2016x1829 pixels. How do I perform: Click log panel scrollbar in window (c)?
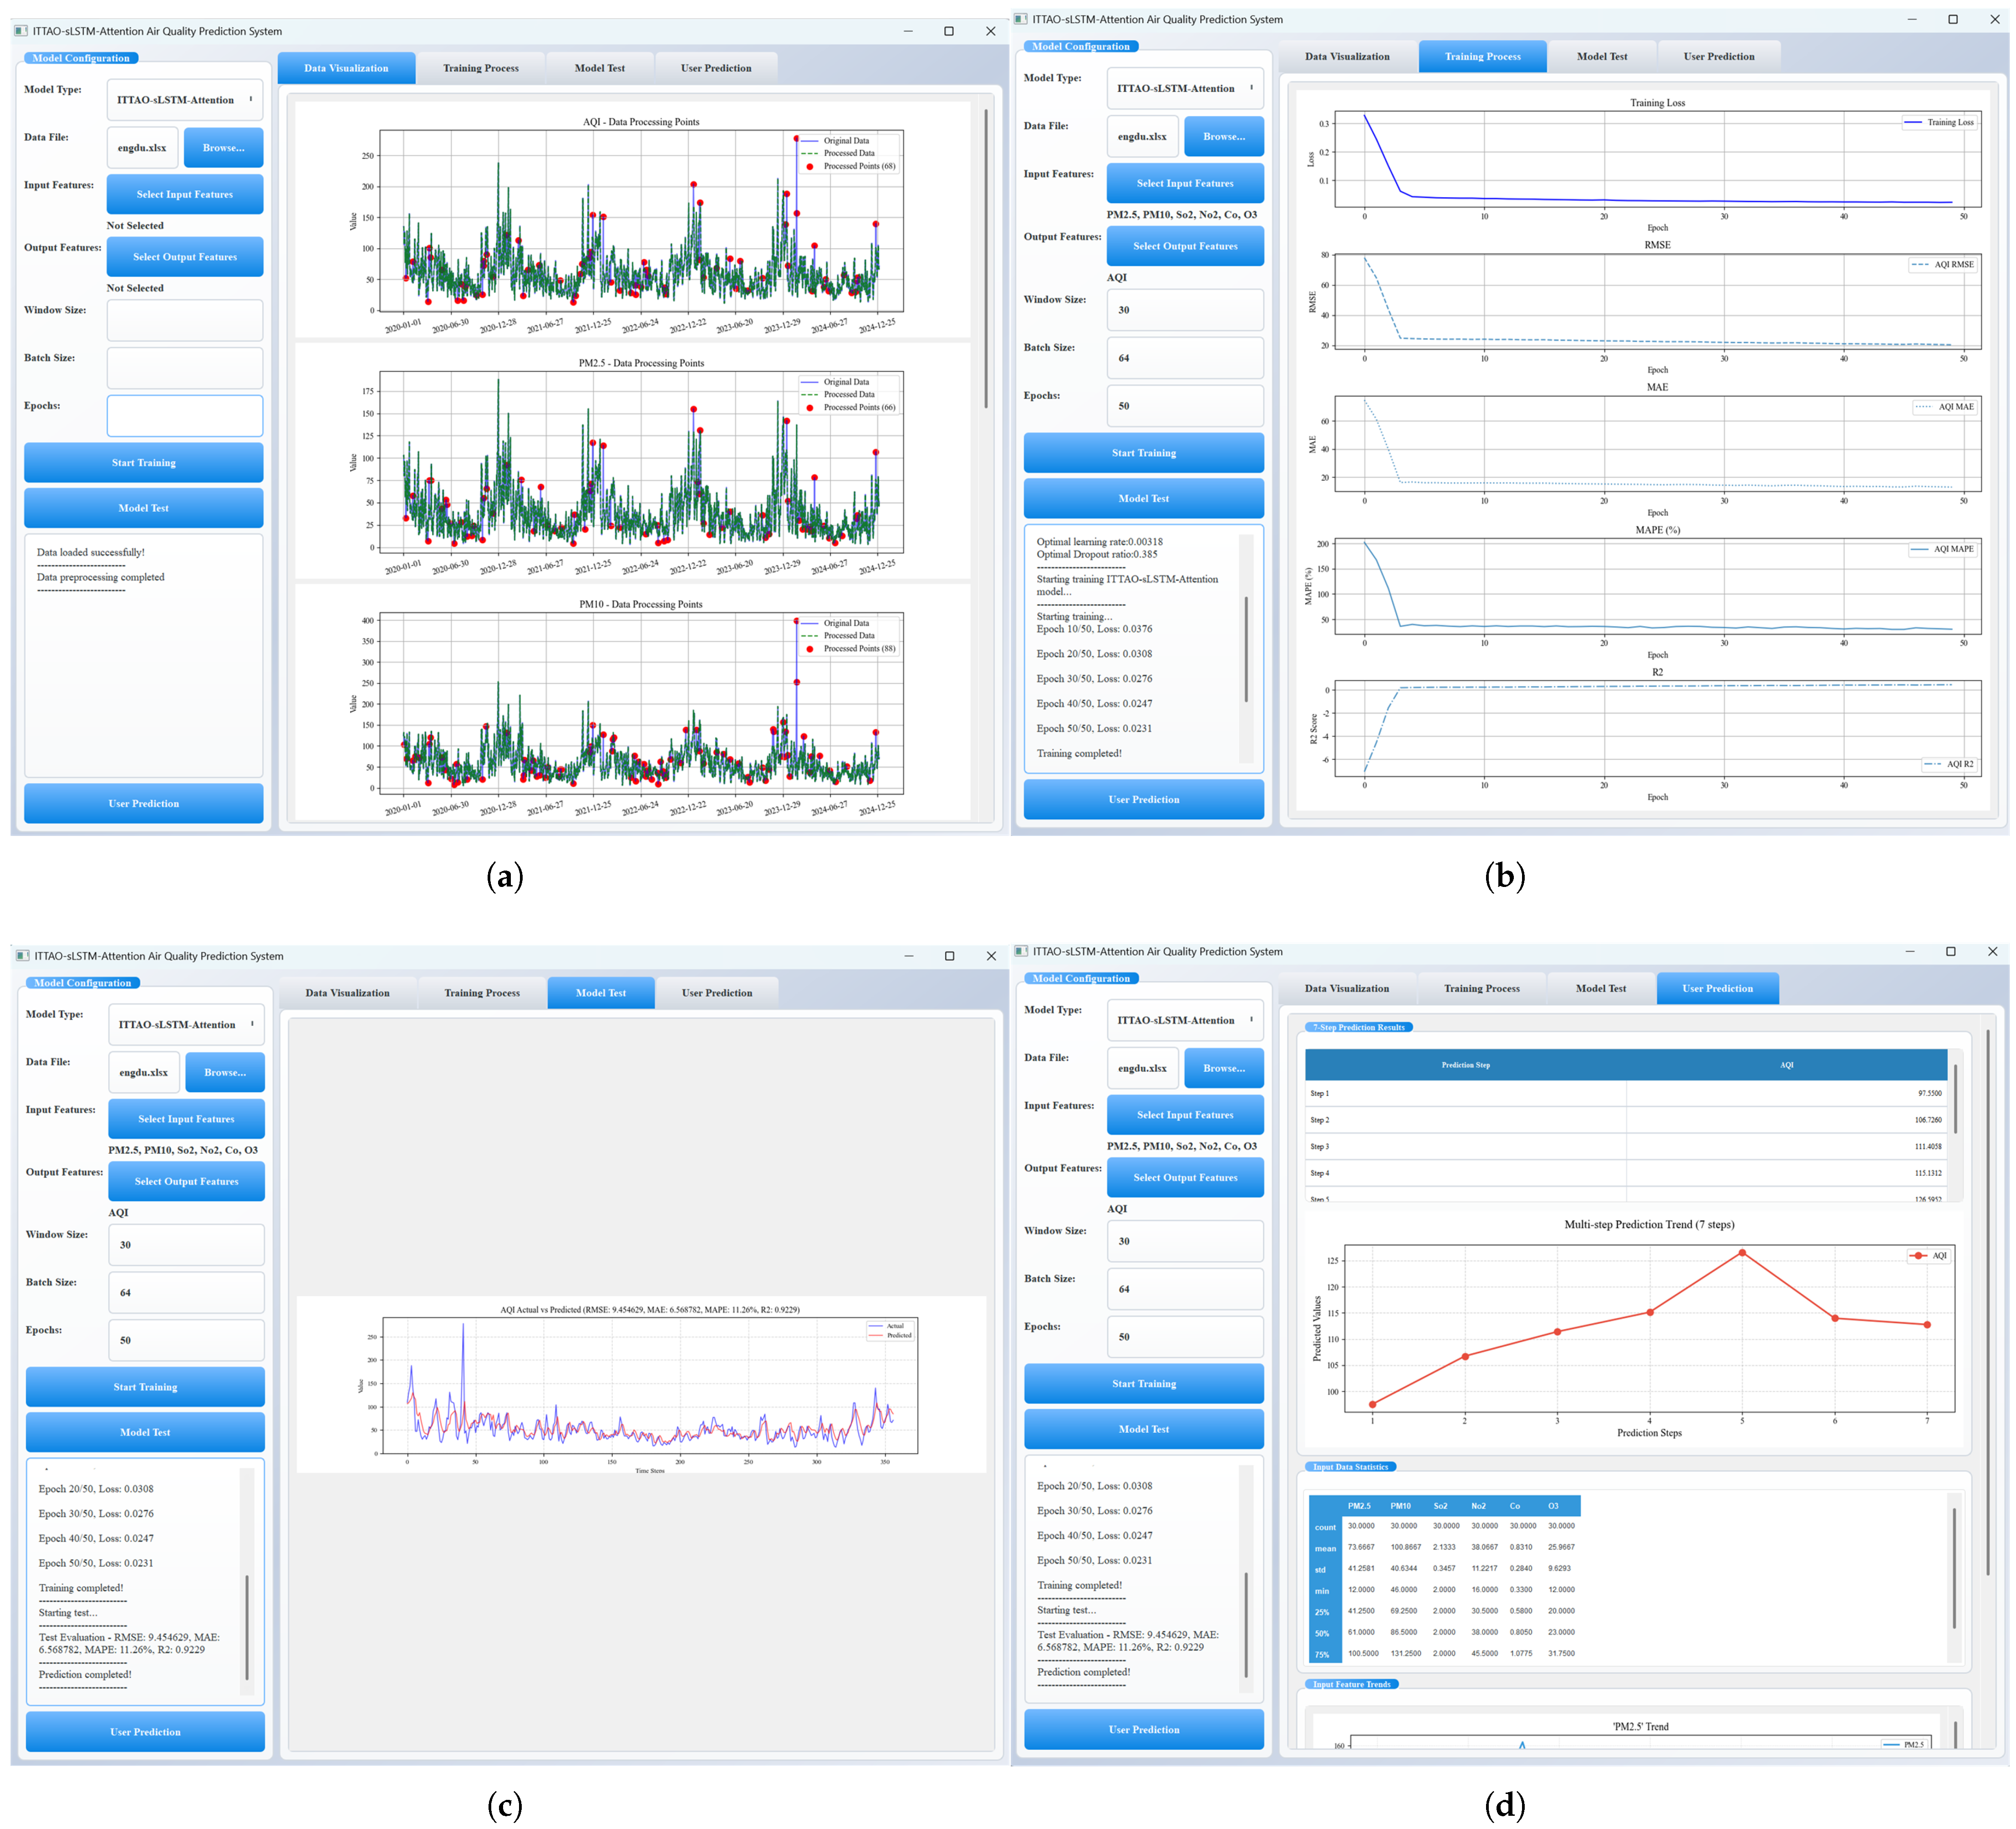click(x=247, y=1628)
